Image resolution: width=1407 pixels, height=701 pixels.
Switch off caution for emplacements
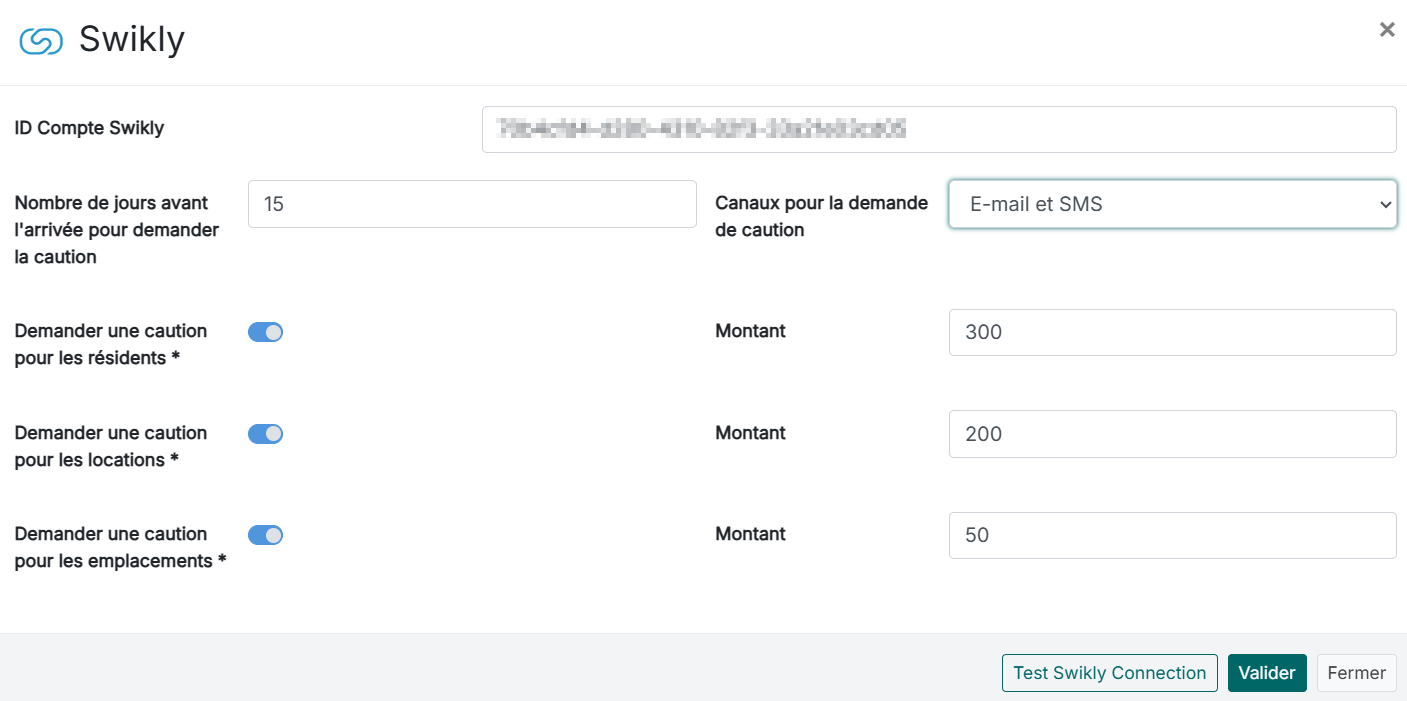265,535
